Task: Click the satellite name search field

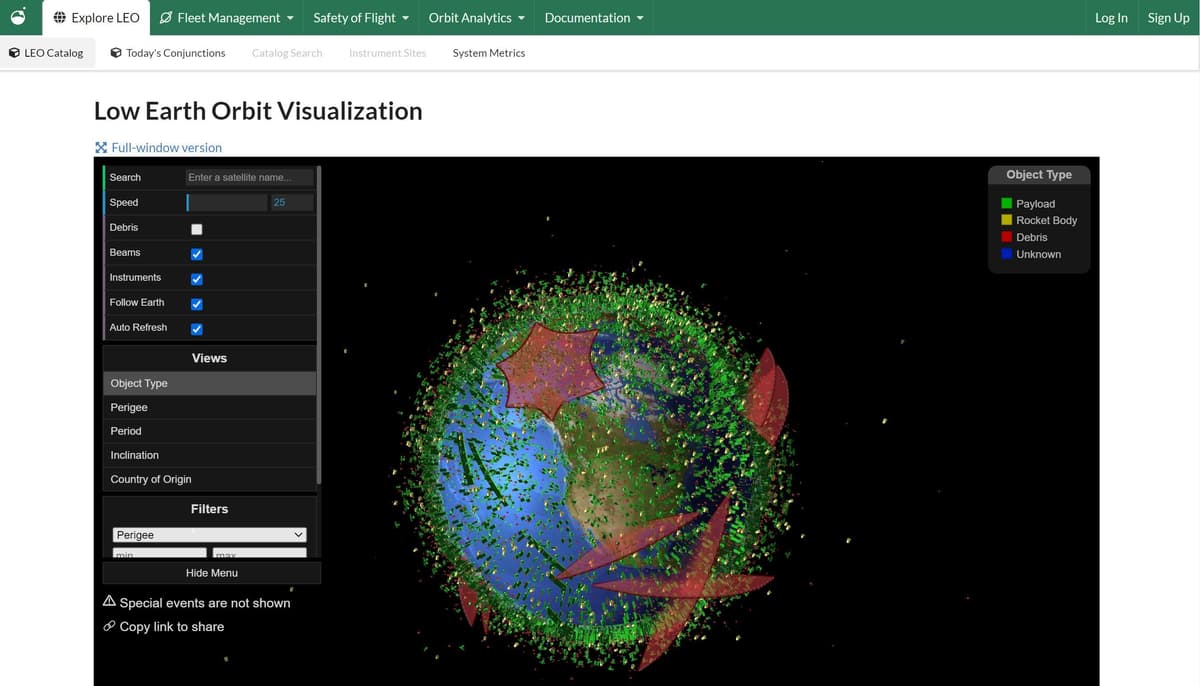Action: (249, 177)
